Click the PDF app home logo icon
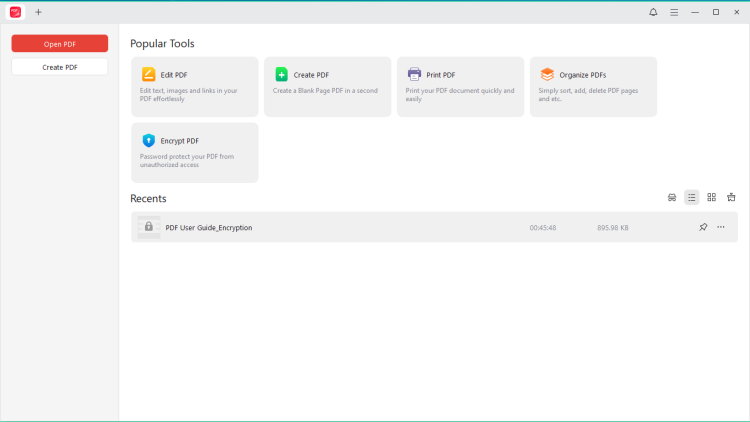Viewport: 750px width, 422px height. 15,12
